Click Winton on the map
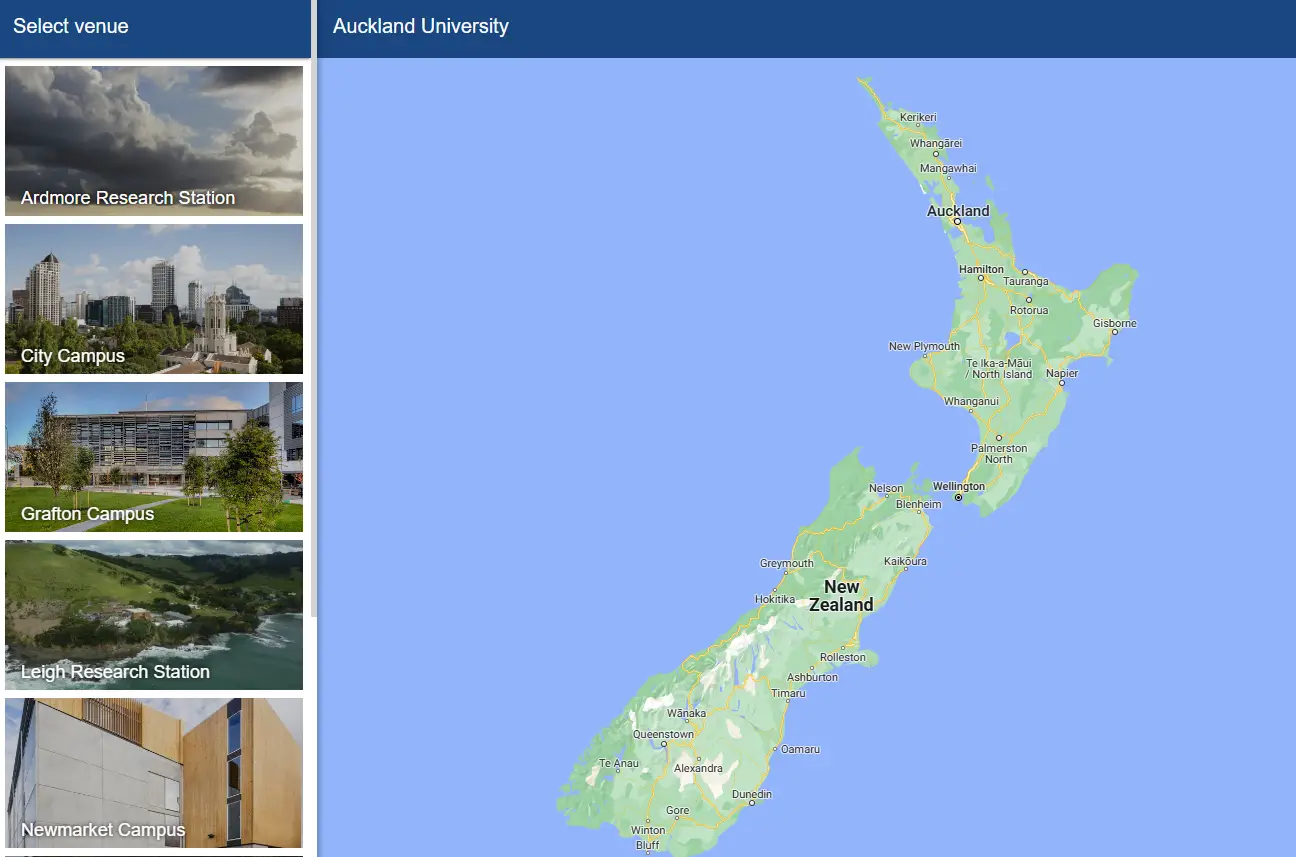The width and height of the screenshot is (1296, 857). click(x=648, y=831)
